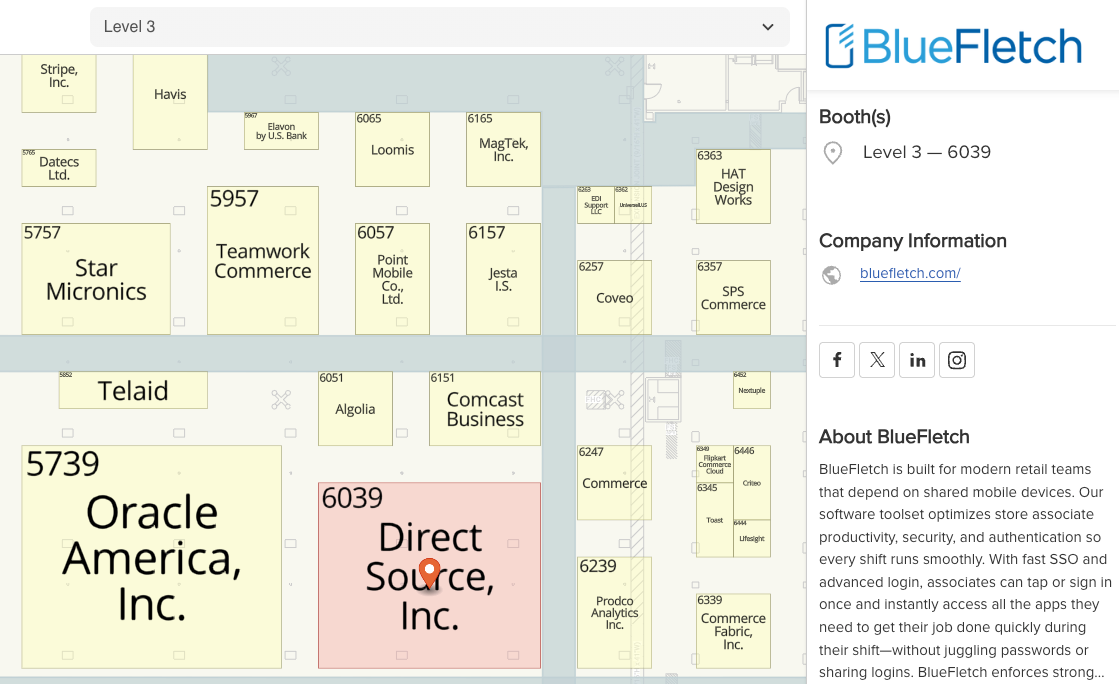1119x684 pixels.
Task: Select the Loomis booth 6065
Action: point(393,149)
